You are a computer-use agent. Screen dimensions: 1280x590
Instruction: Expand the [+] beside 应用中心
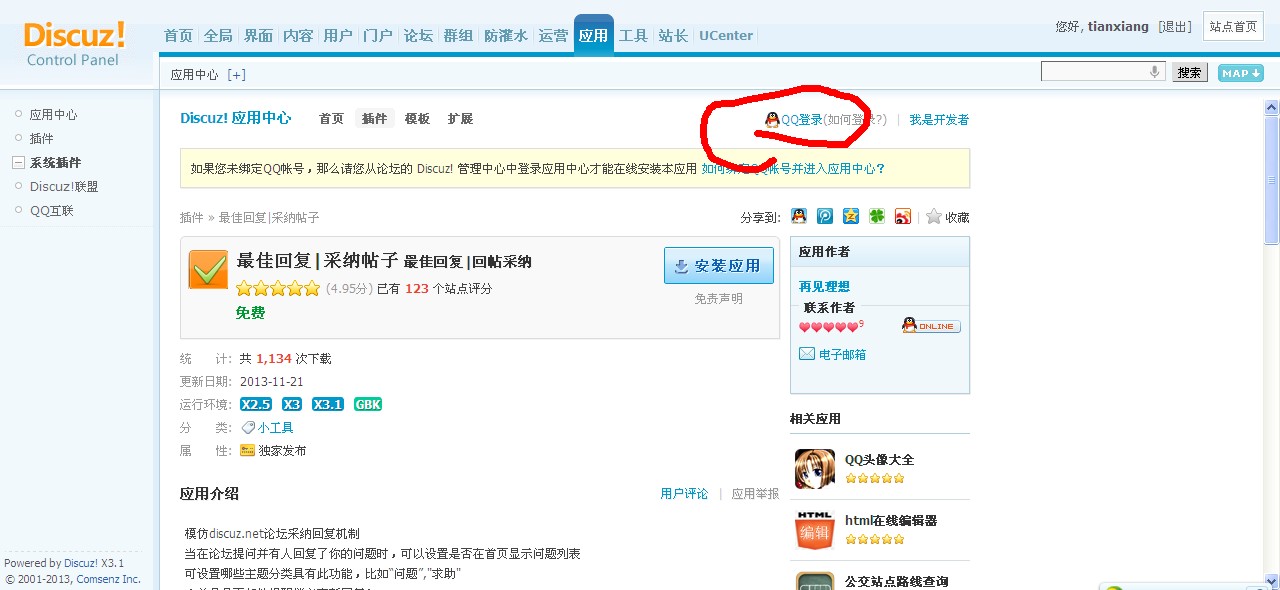click(236, 74)
